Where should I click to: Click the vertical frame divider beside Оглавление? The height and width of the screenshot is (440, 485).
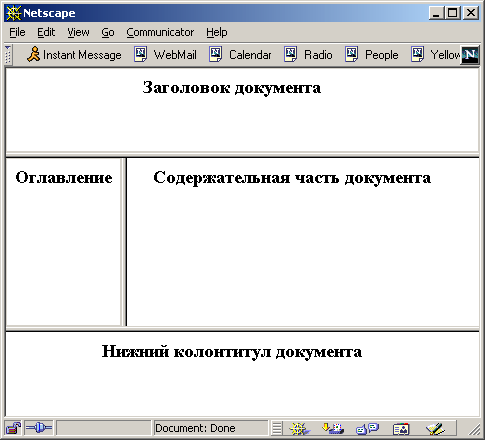tap(124, 242)
